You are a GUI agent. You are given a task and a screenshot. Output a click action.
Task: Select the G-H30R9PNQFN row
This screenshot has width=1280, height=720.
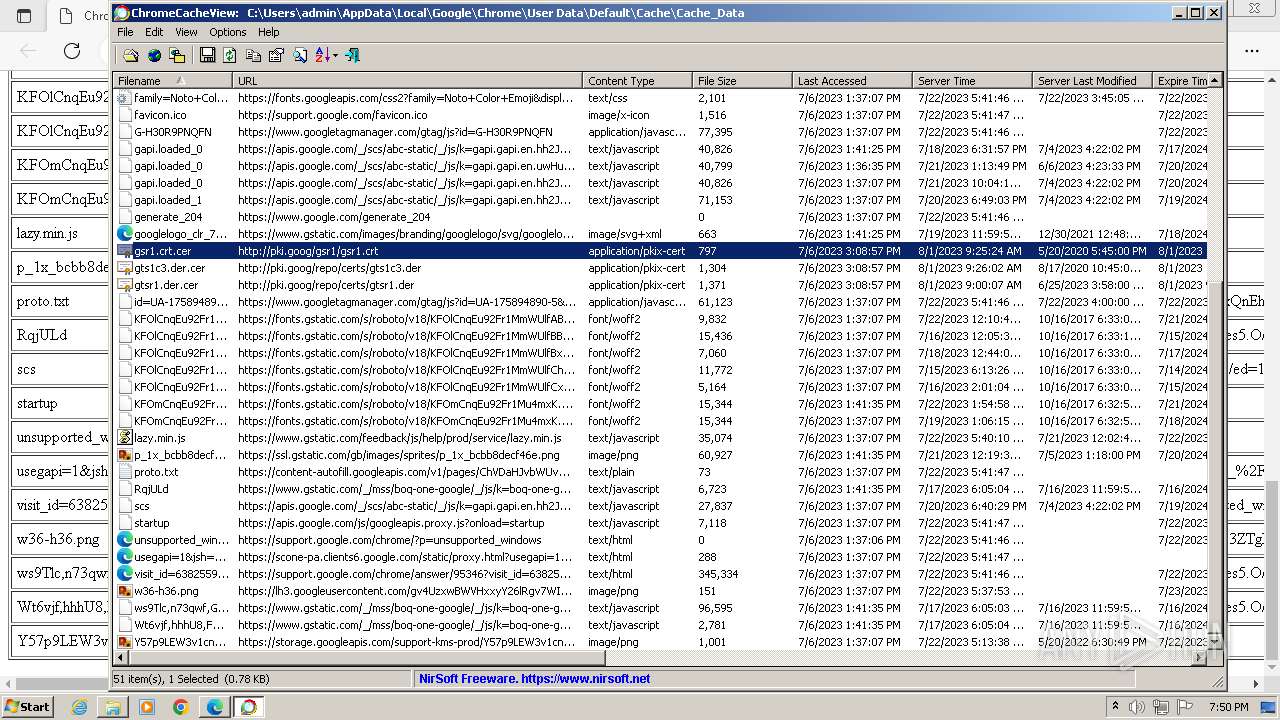pyautogui.click(x=660, y=132)
